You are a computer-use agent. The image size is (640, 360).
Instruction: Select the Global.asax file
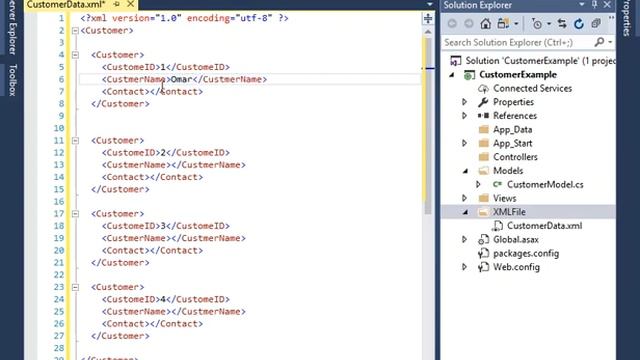pyautogui.click(x=516, y=240)
